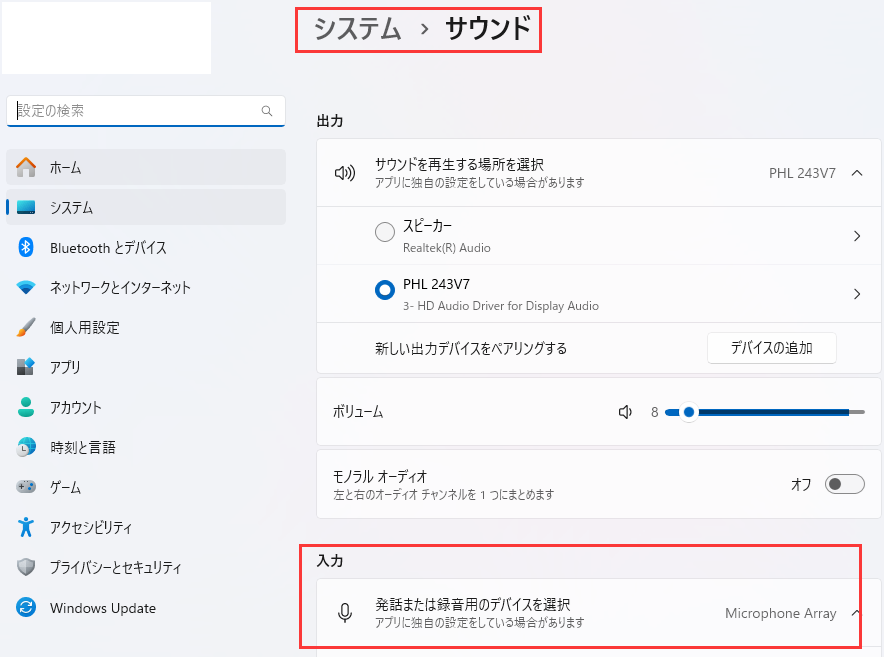Screen dimensions: 884x657
Task: Click the デバイスの追加 button
Action: coord(771,347)
